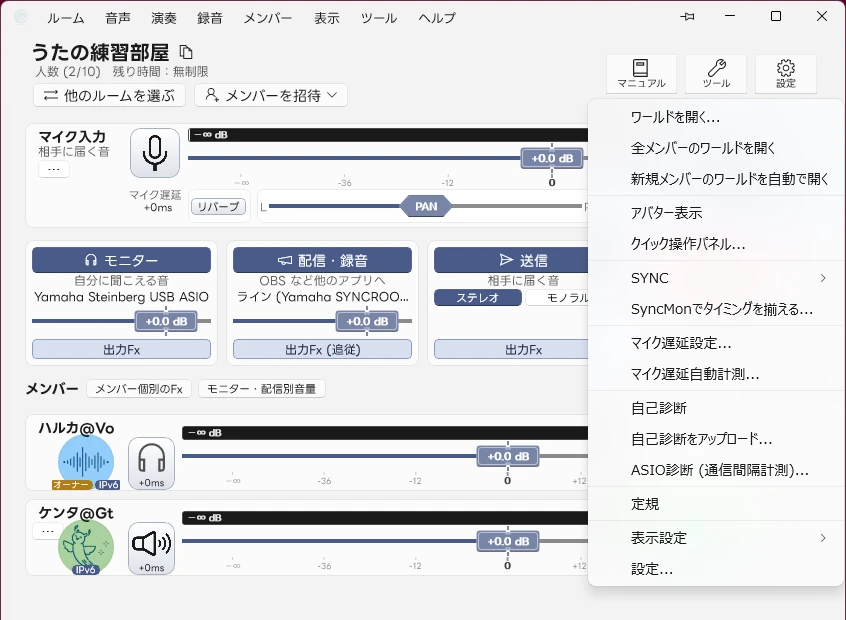Screen dimensions: 846x620
Task: Open the three-dot menu under マイク入力
Action: (x=53, y=169)
